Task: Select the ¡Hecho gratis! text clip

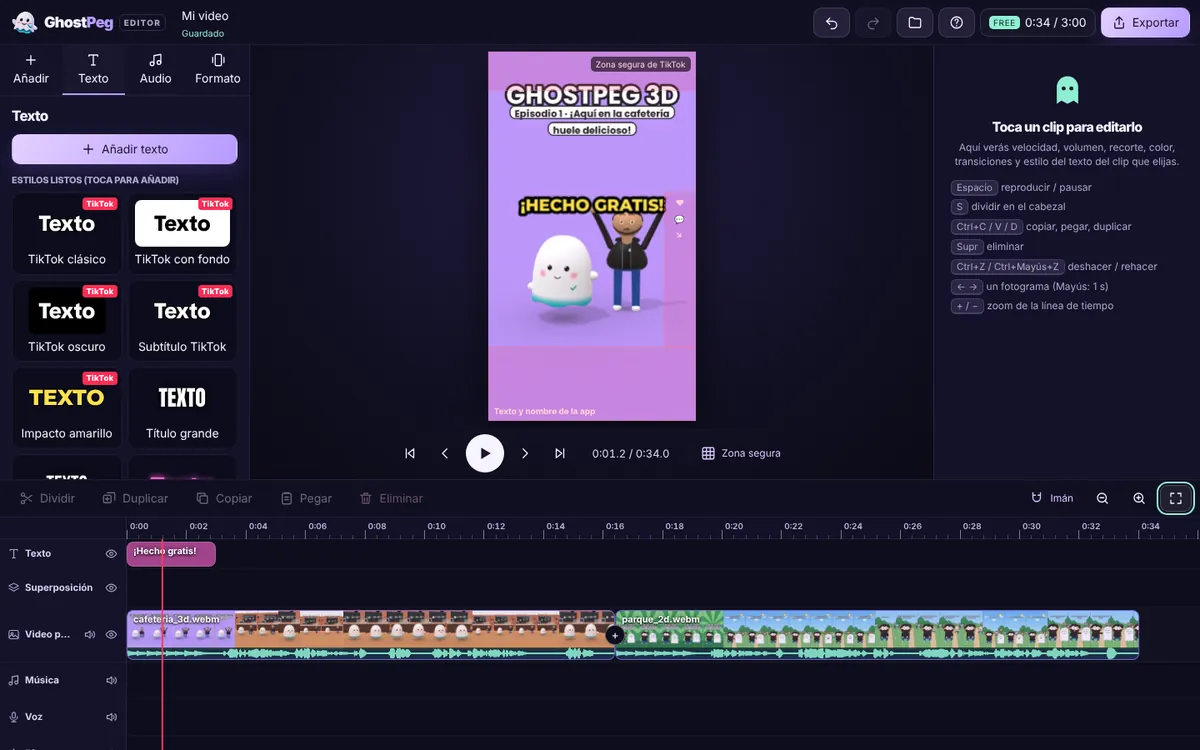Action: [x=171, y=554]
